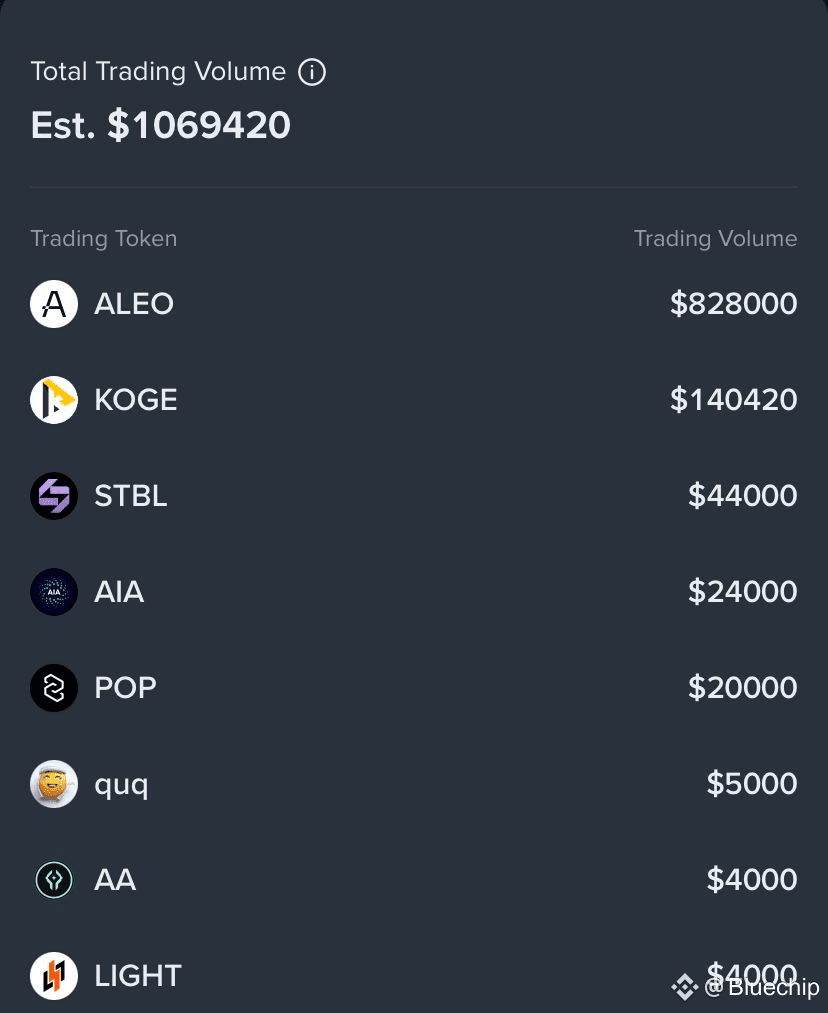Click the ALEO token logo
This screenshot has width=828, height=1013.
[54, 304]
